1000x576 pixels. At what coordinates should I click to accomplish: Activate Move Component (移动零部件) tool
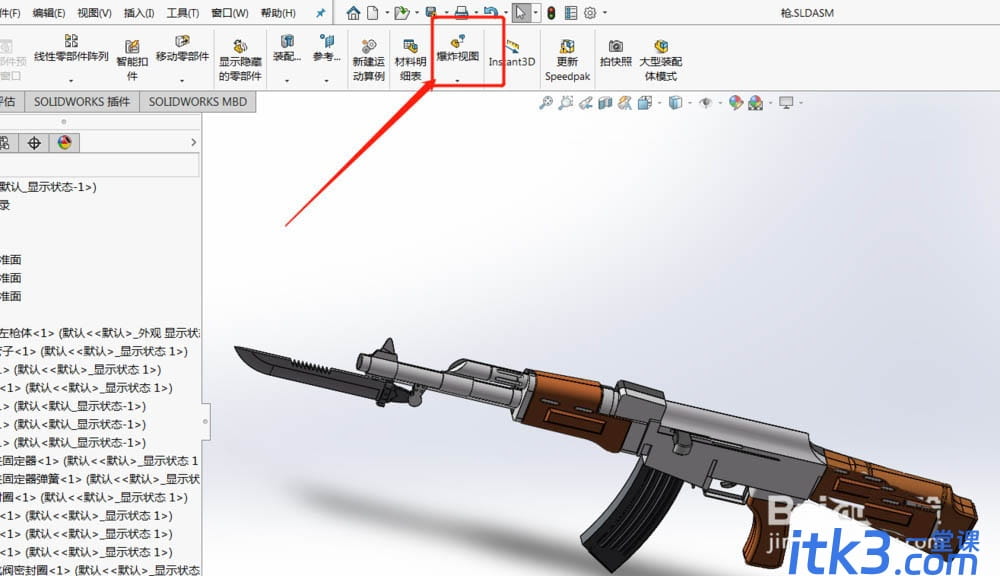click(x=182, y=49)
